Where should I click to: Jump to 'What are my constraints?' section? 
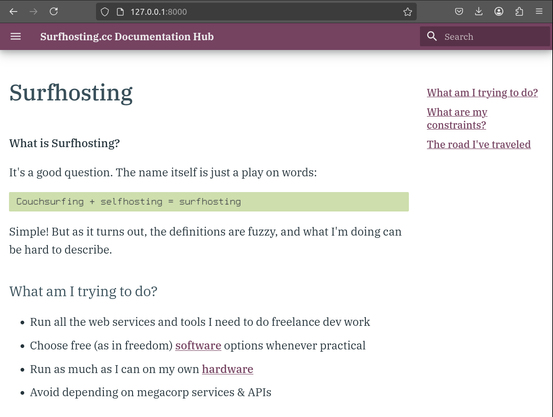click(457, 119)
